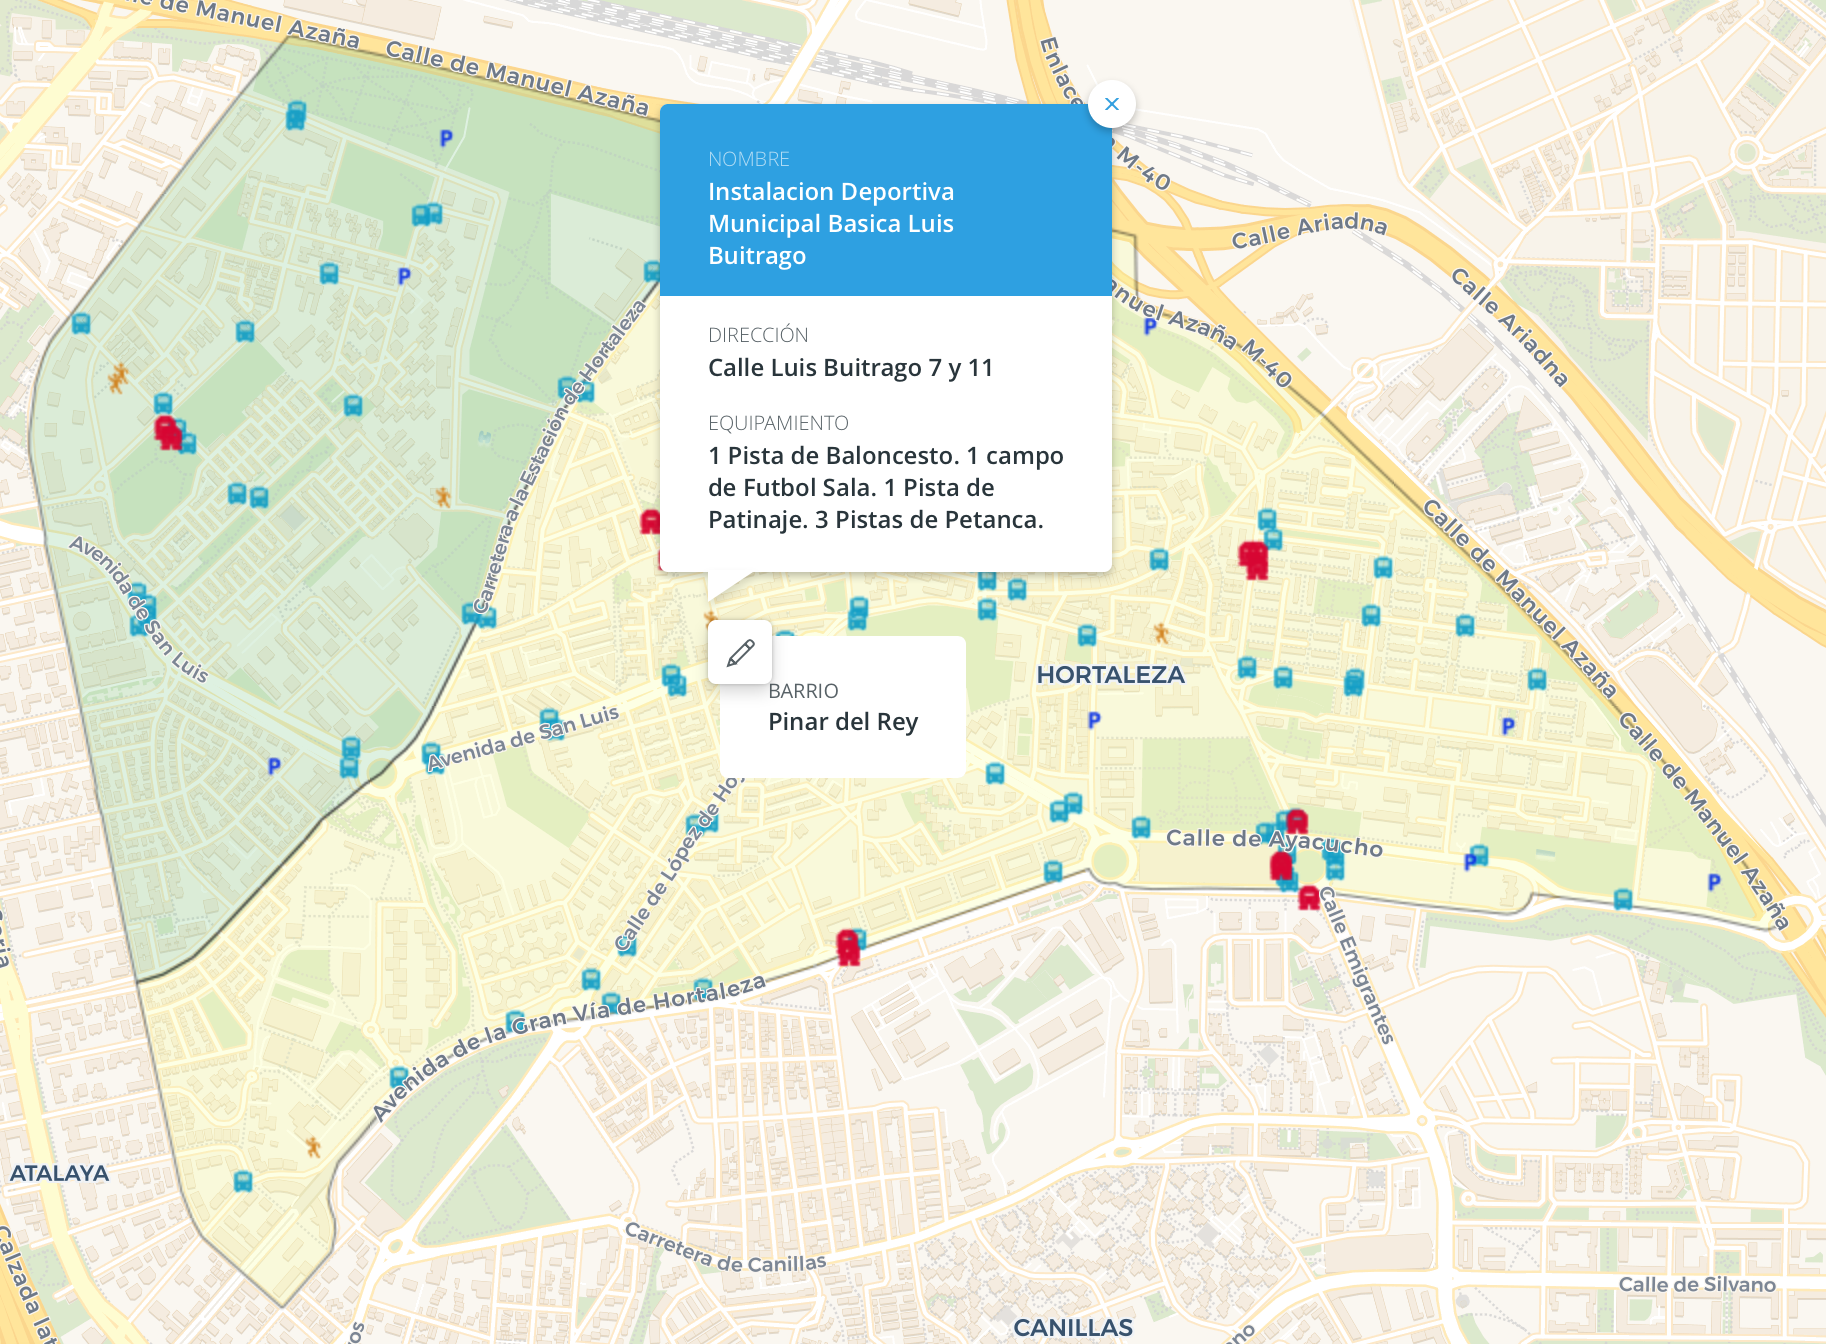Select bus stop at far right end of Calle de Ayacucho road
Viewport: 1826px width, 1344px height.
(1623, 899)
